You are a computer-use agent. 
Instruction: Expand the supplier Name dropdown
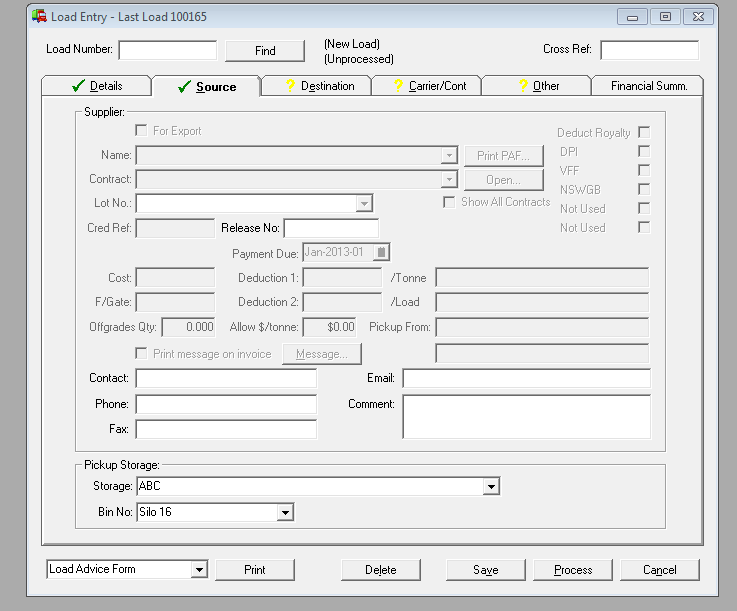click(449, 155)
